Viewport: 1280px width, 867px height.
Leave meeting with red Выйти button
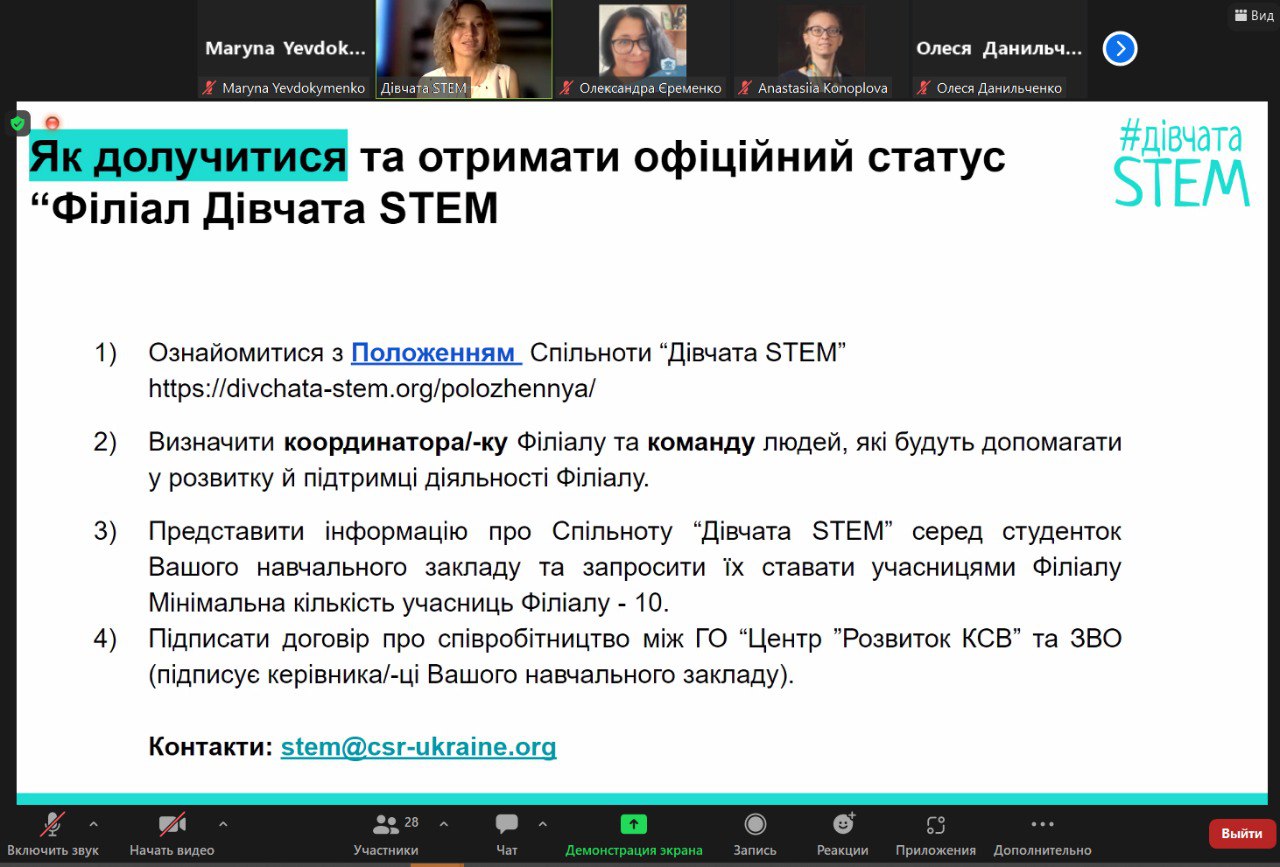click(x=1242, y=834)
